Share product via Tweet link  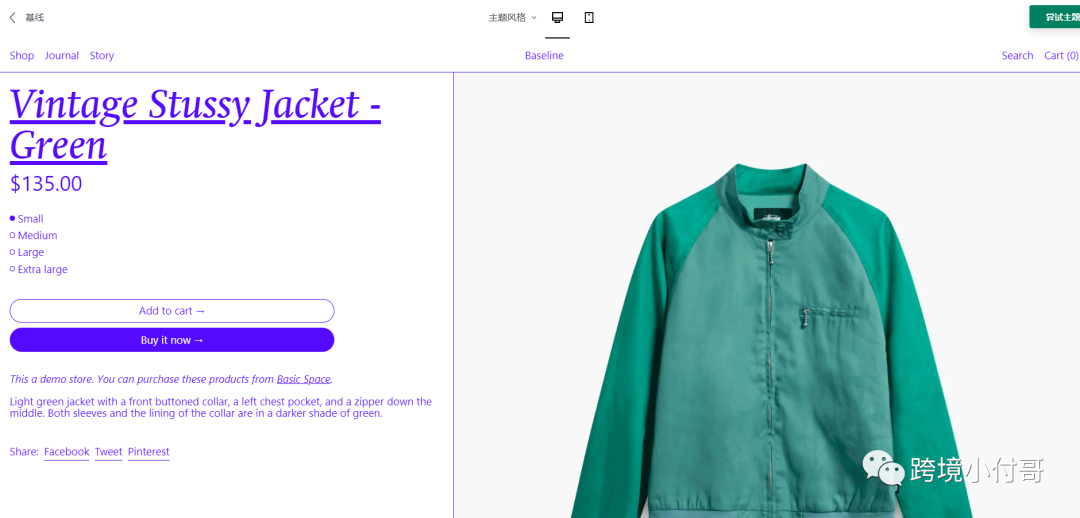(x=108, y=452)
